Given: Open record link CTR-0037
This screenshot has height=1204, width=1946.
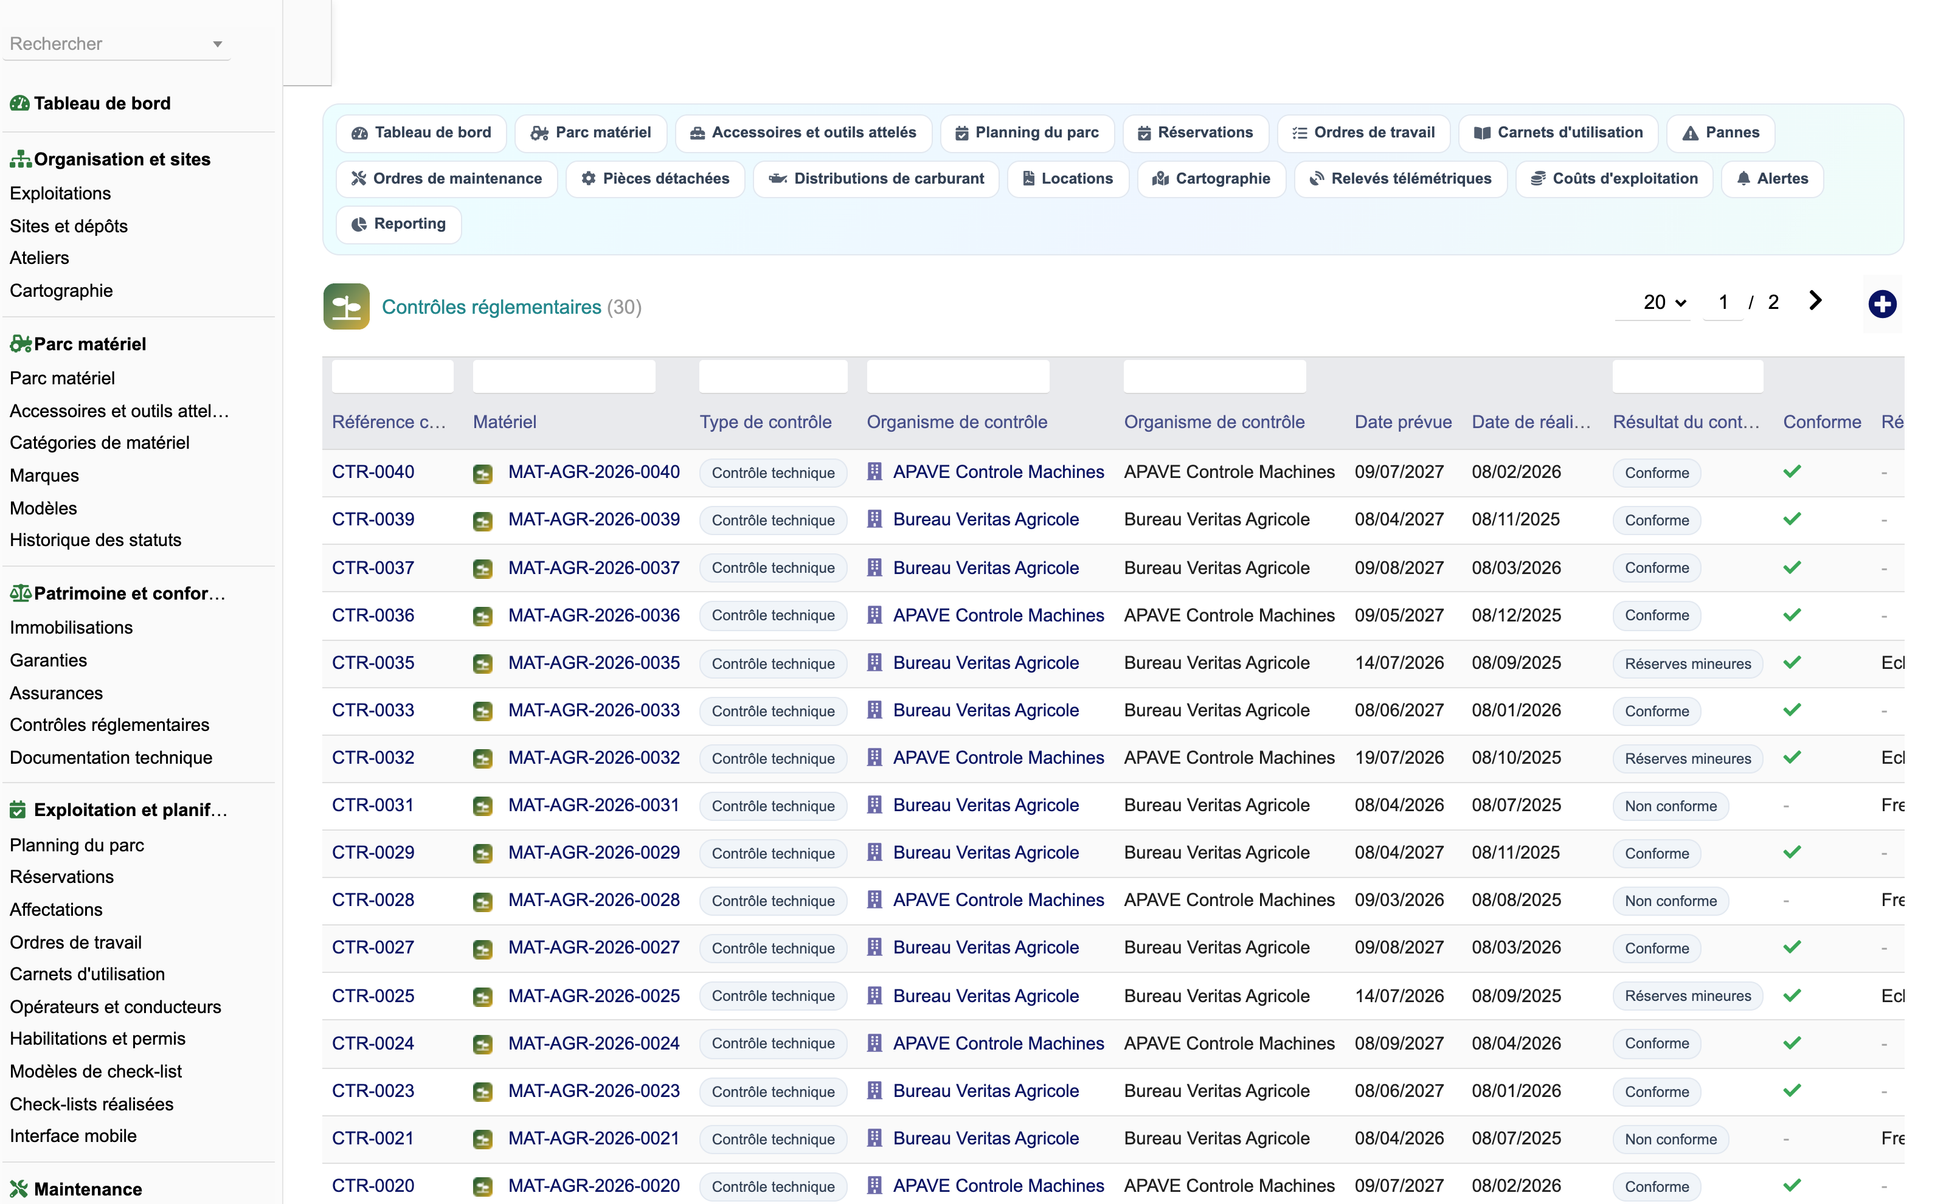Looking at the screenshot, I should pyautogui.click(x=373, y=568).
